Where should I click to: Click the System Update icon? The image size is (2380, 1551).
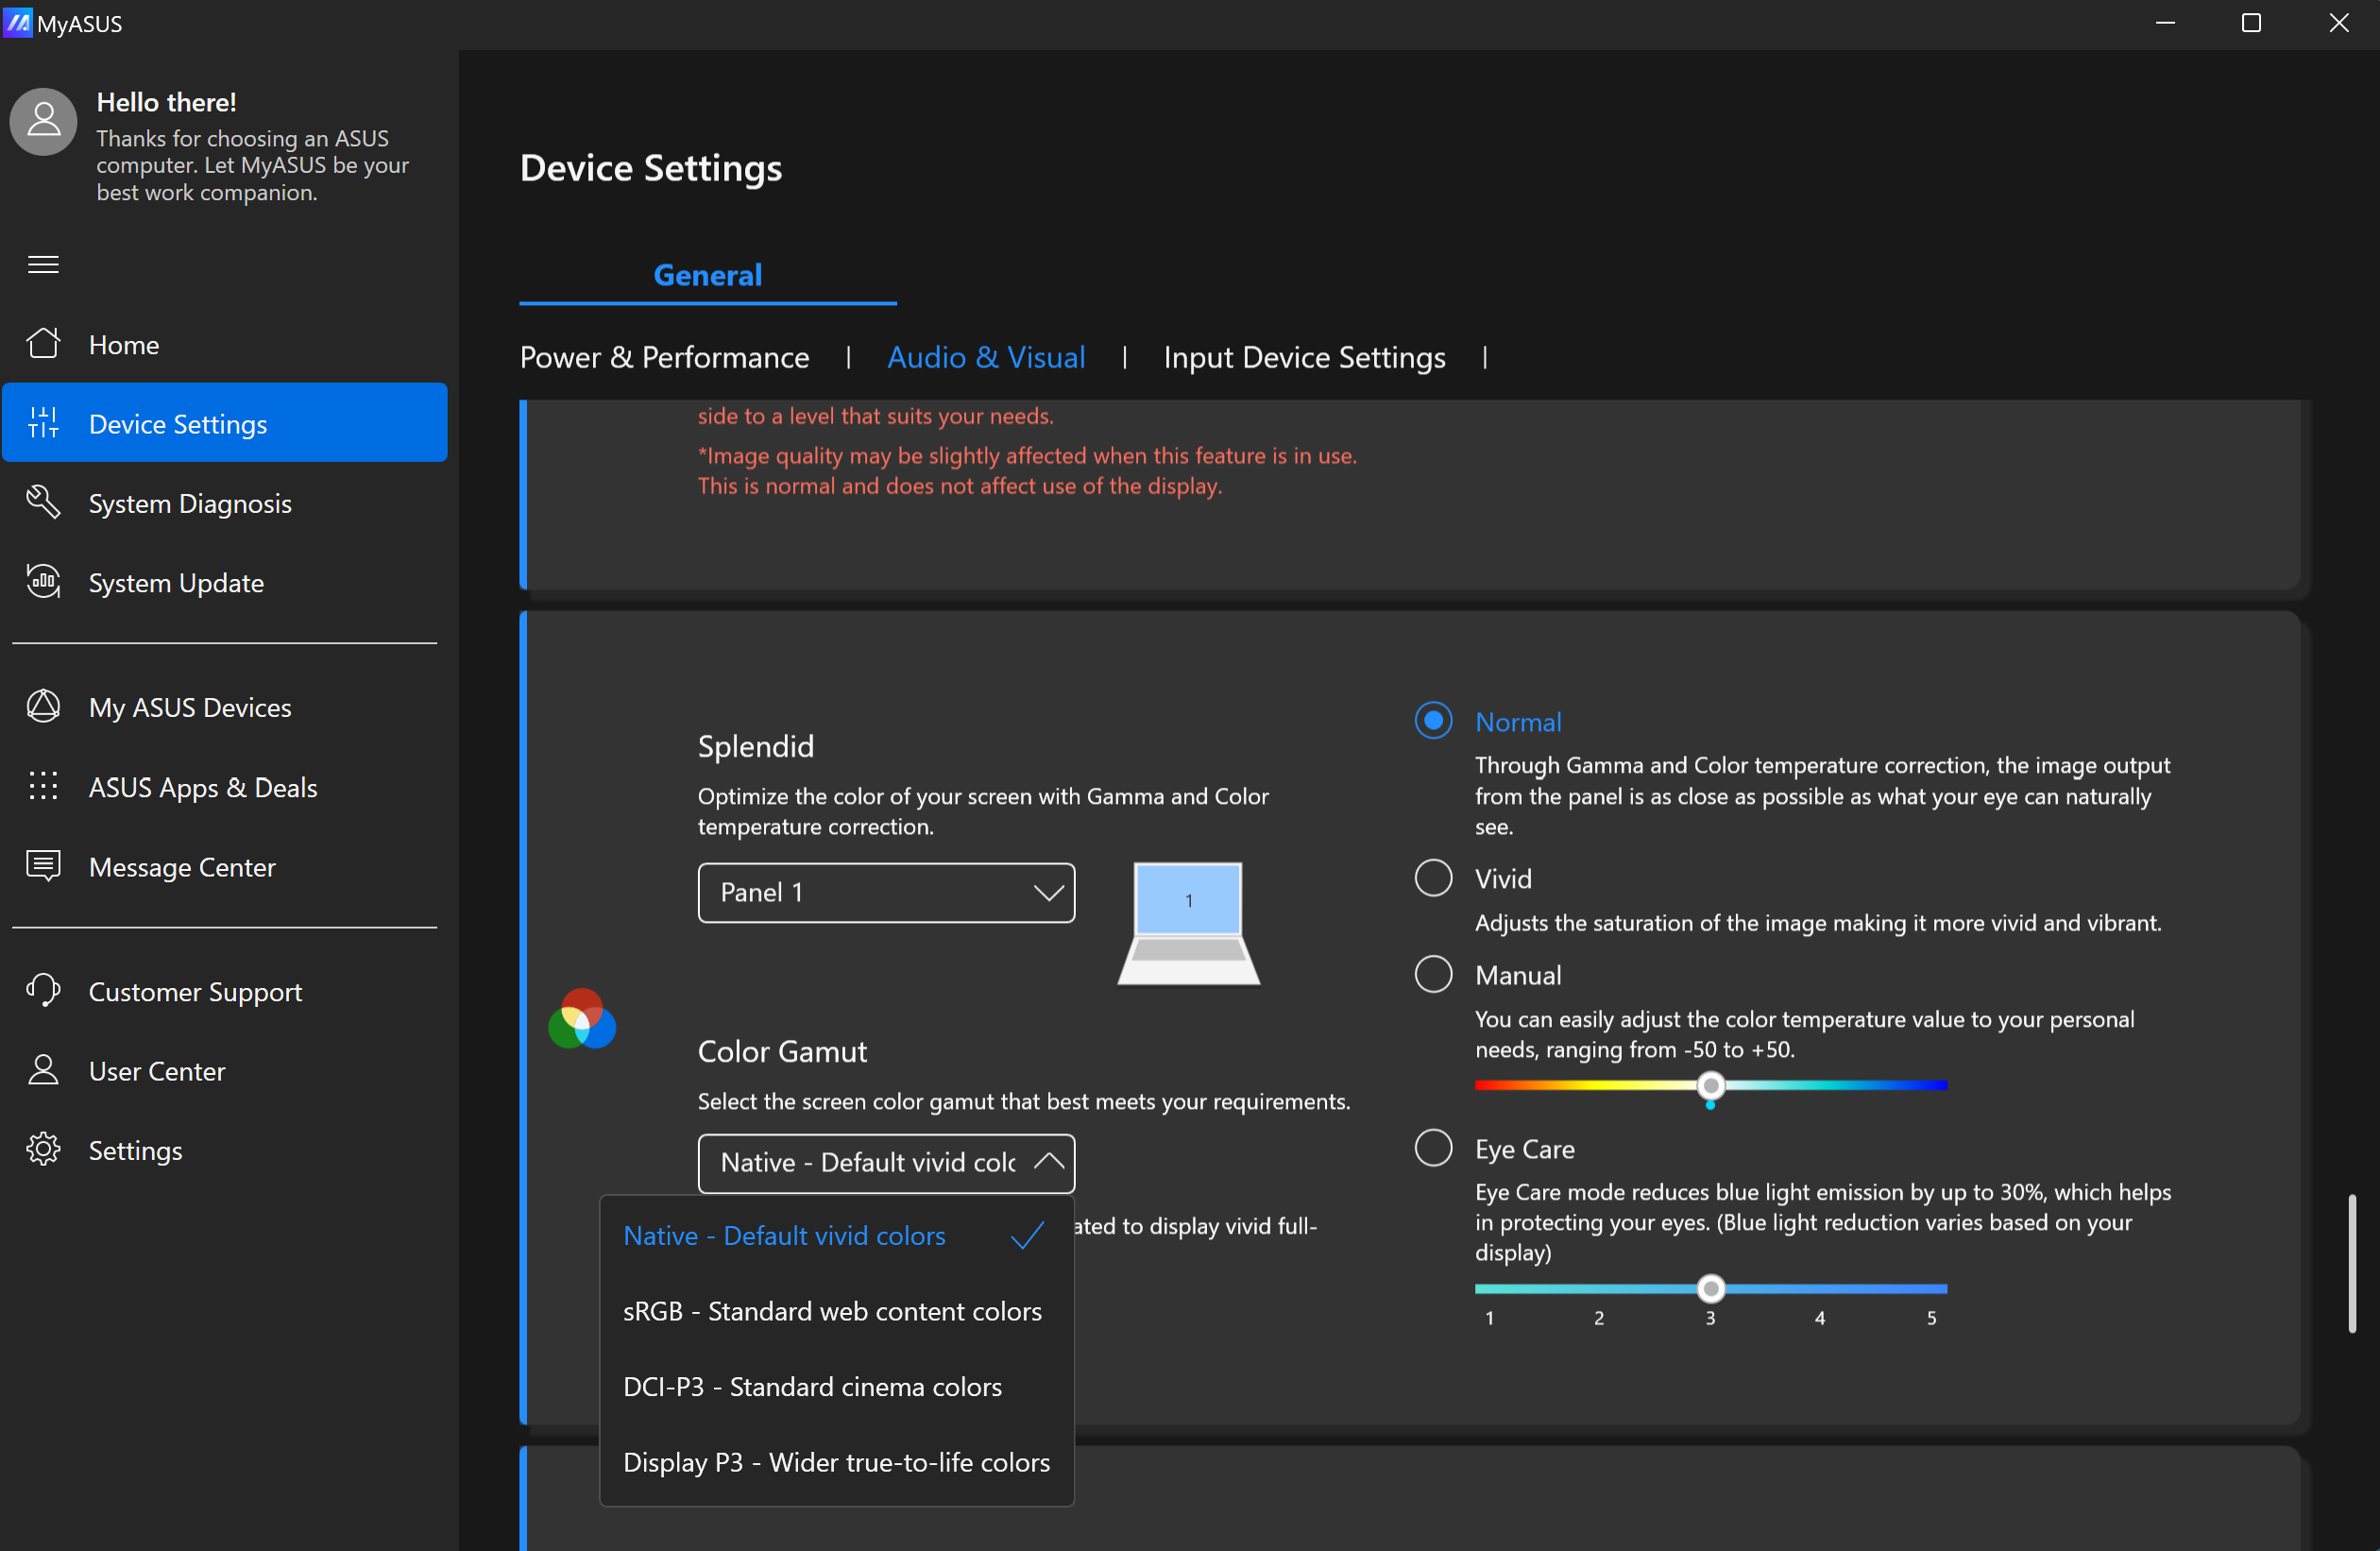point(43,582)
